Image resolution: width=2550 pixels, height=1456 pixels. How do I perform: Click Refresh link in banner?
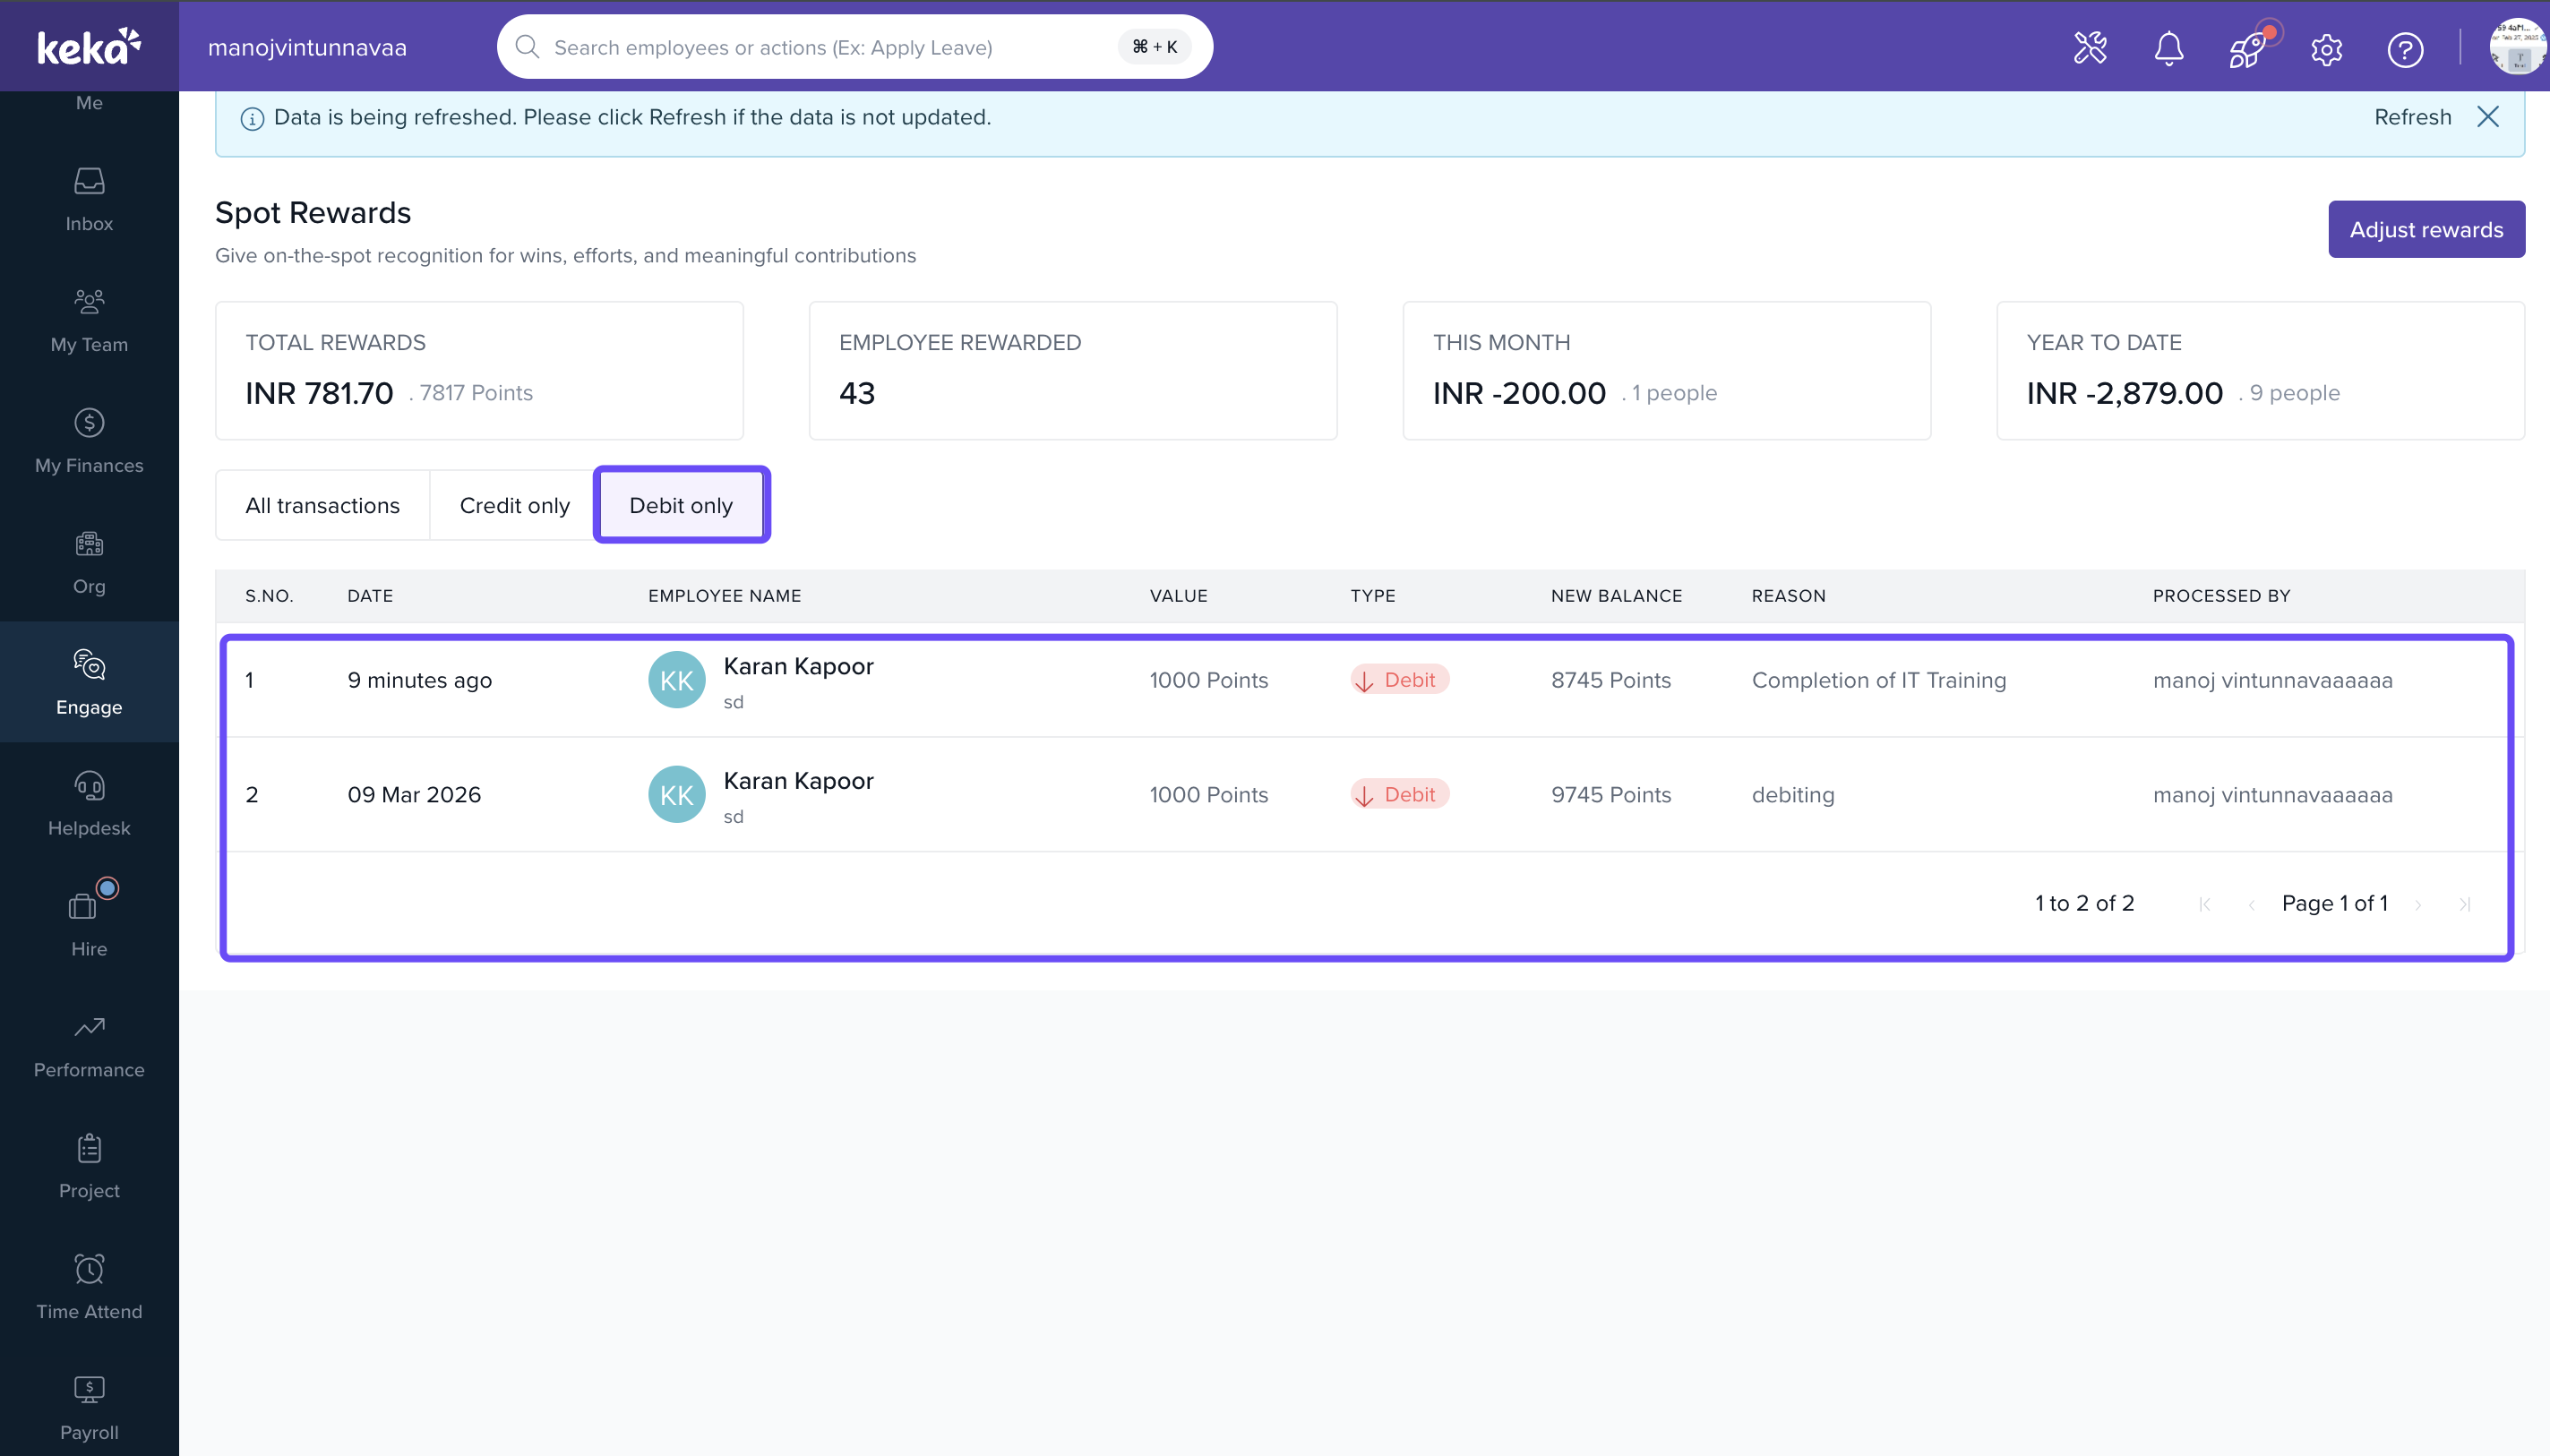click(2412, 117)
